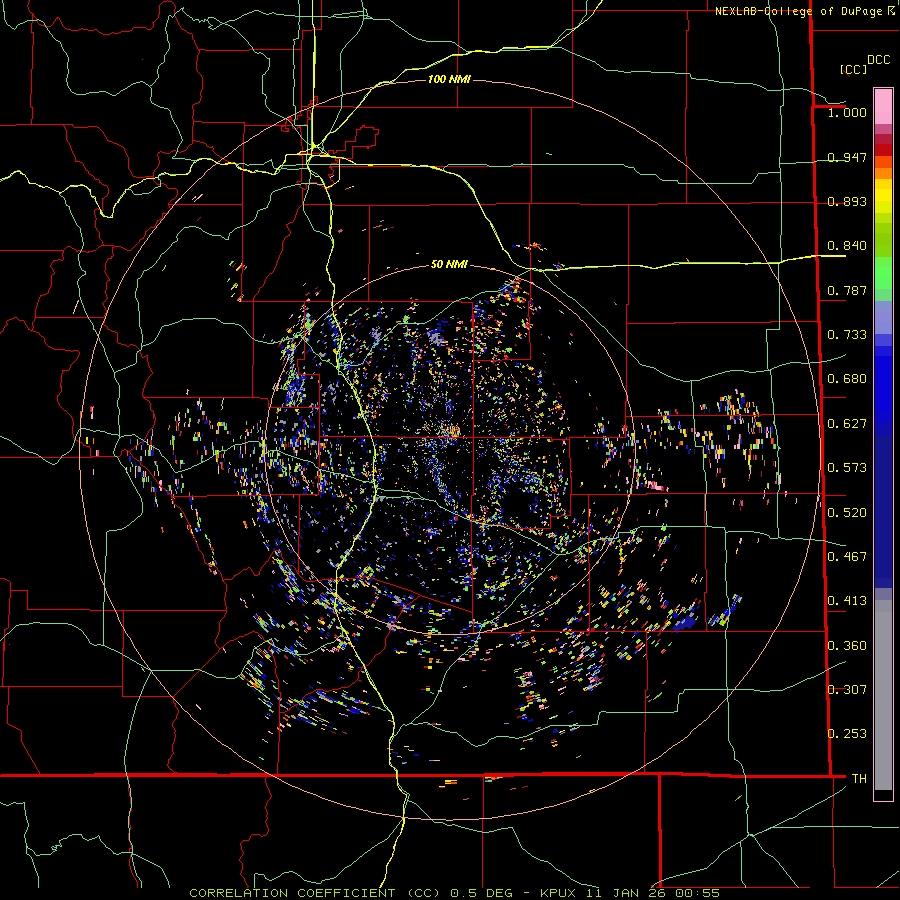Click the 100 NMI range ring label
900x900 pixels.
[449, 79]
